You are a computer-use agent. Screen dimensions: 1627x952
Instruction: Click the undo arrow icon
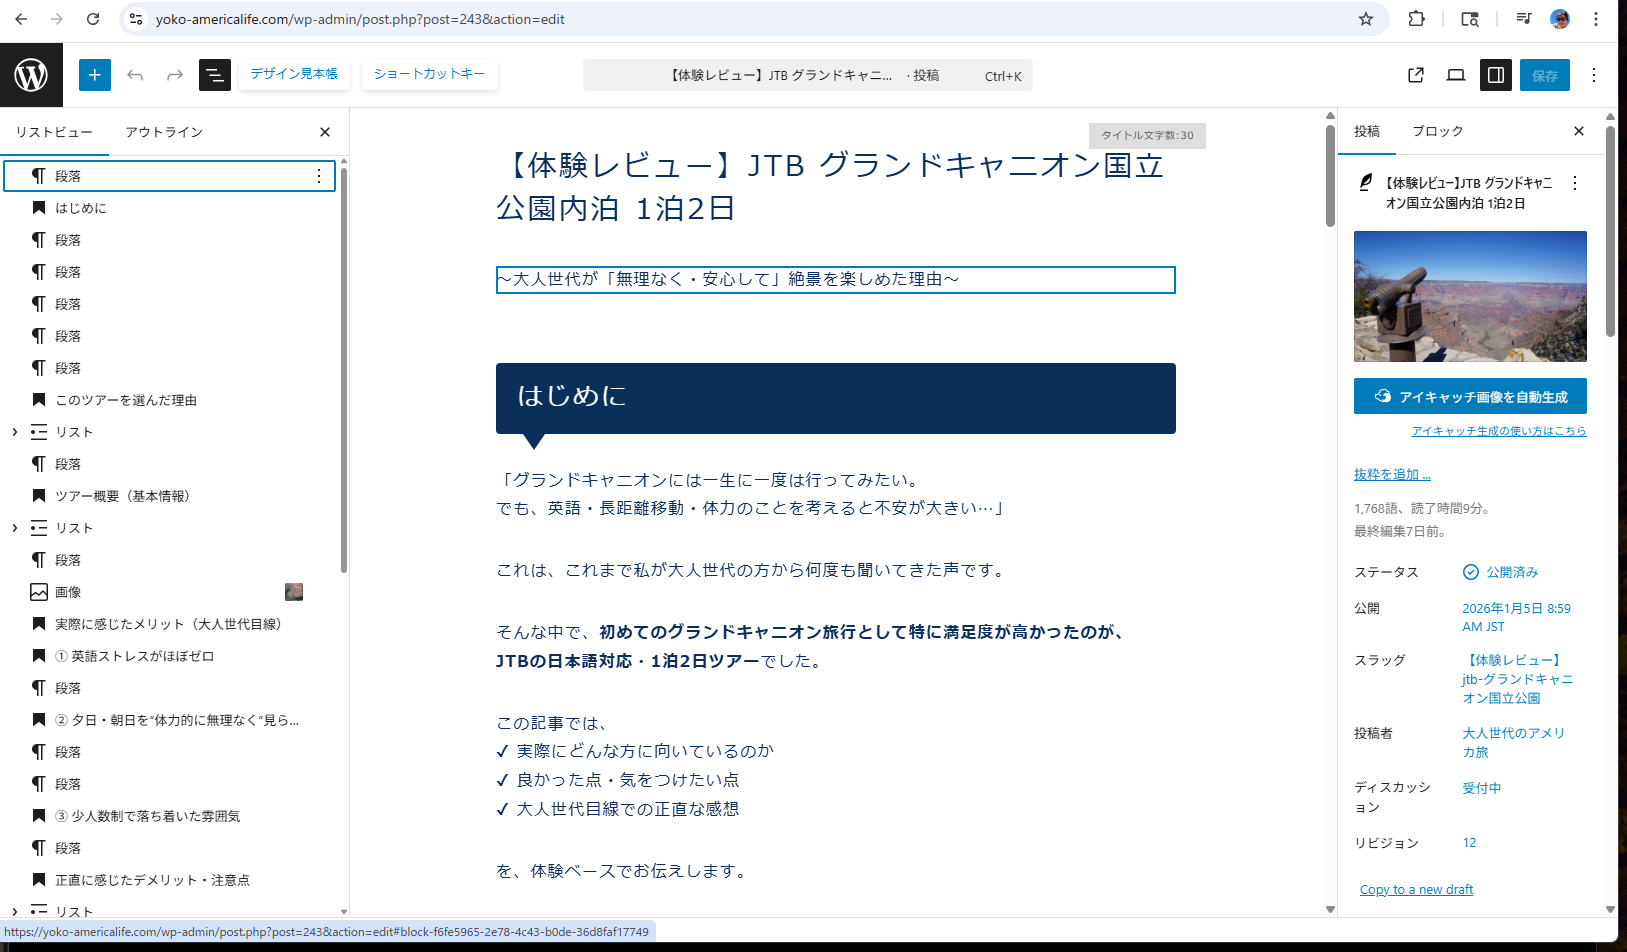point(135,75)
